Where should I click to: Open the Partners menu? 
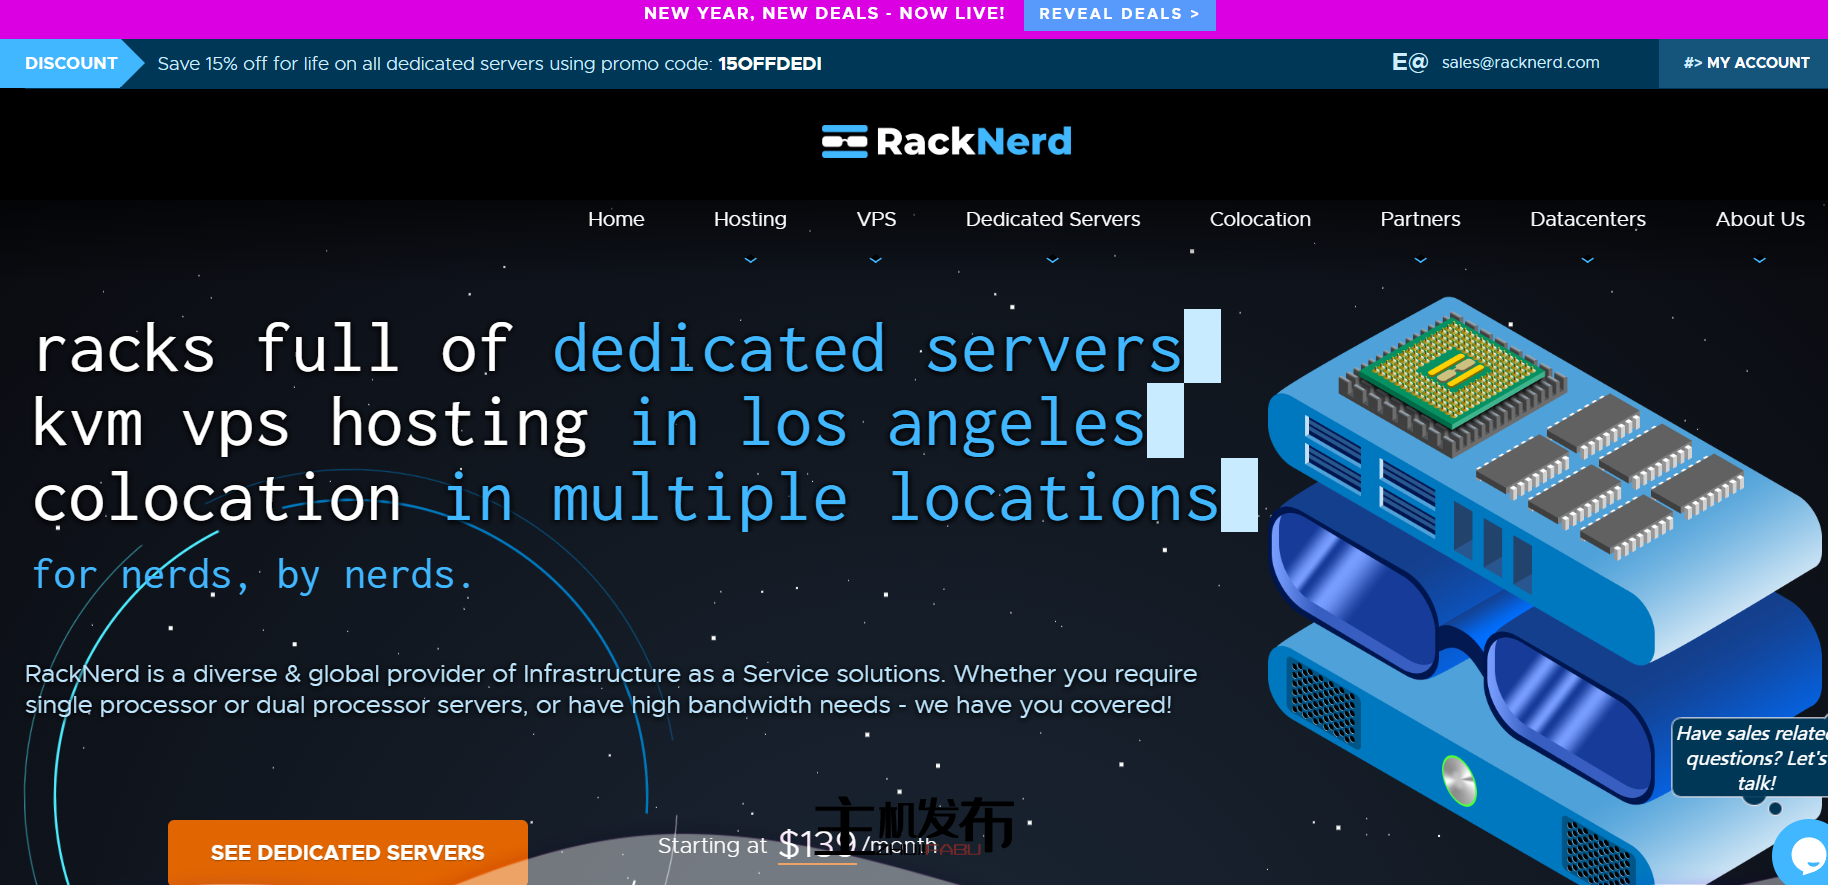1420,219
